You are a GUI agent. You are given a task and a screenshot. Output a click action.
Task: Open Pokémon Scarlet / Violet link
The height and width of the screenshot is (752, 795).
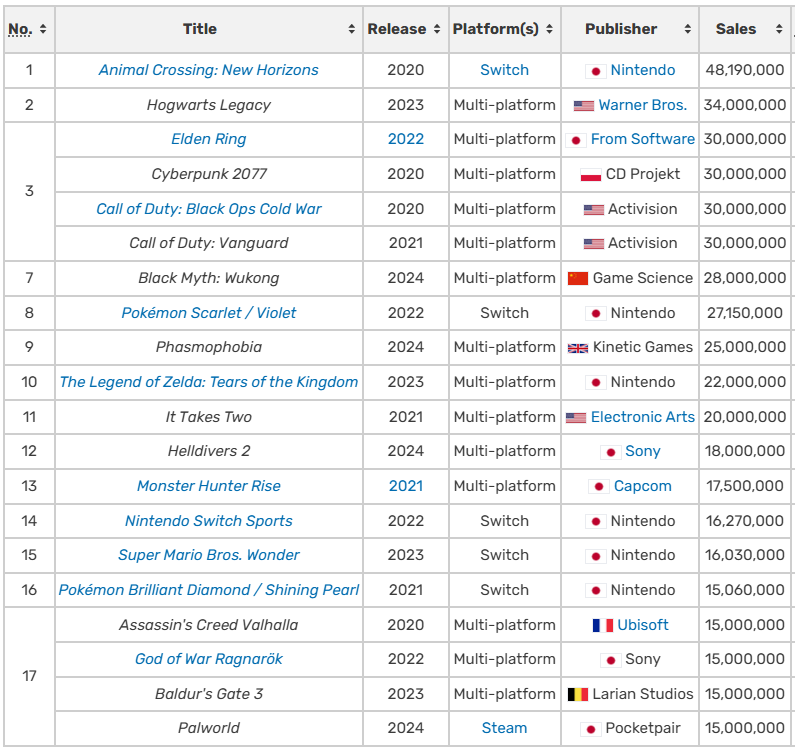tap(208, 313)
